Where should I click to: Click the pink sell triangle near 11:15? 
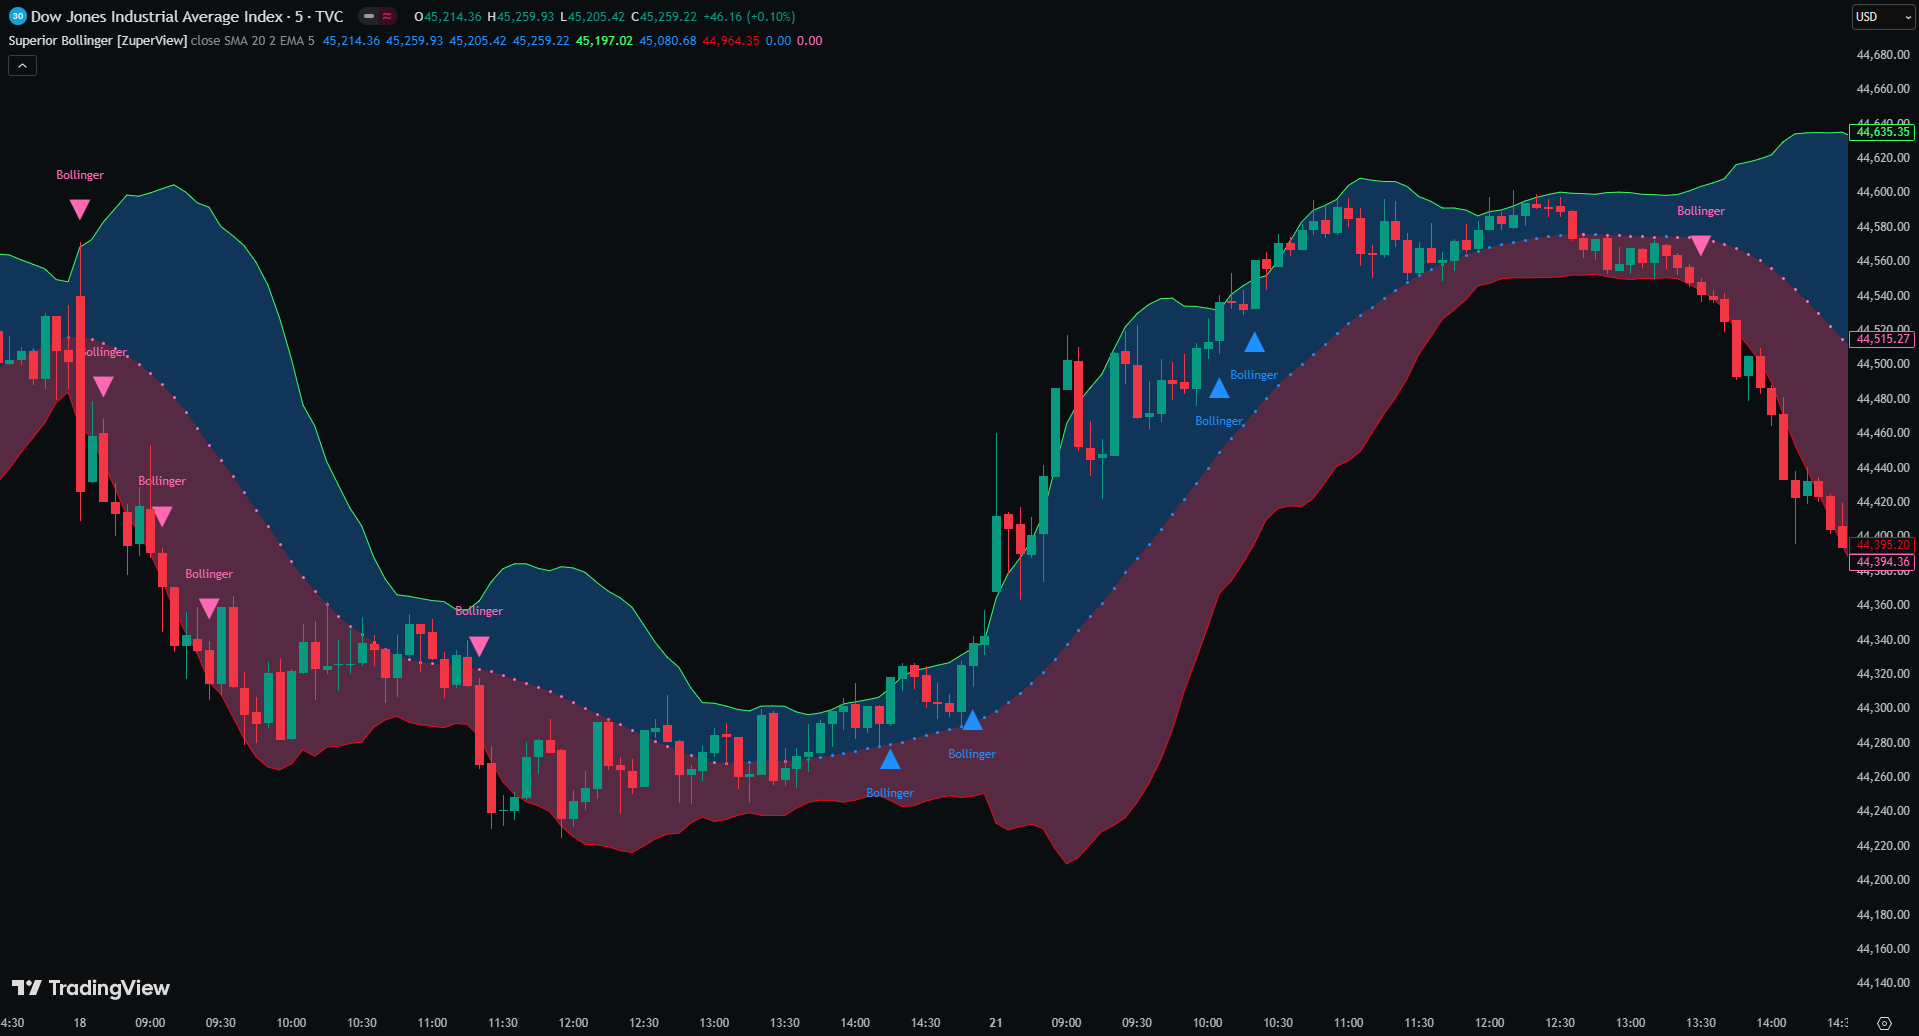click(479, 646)
